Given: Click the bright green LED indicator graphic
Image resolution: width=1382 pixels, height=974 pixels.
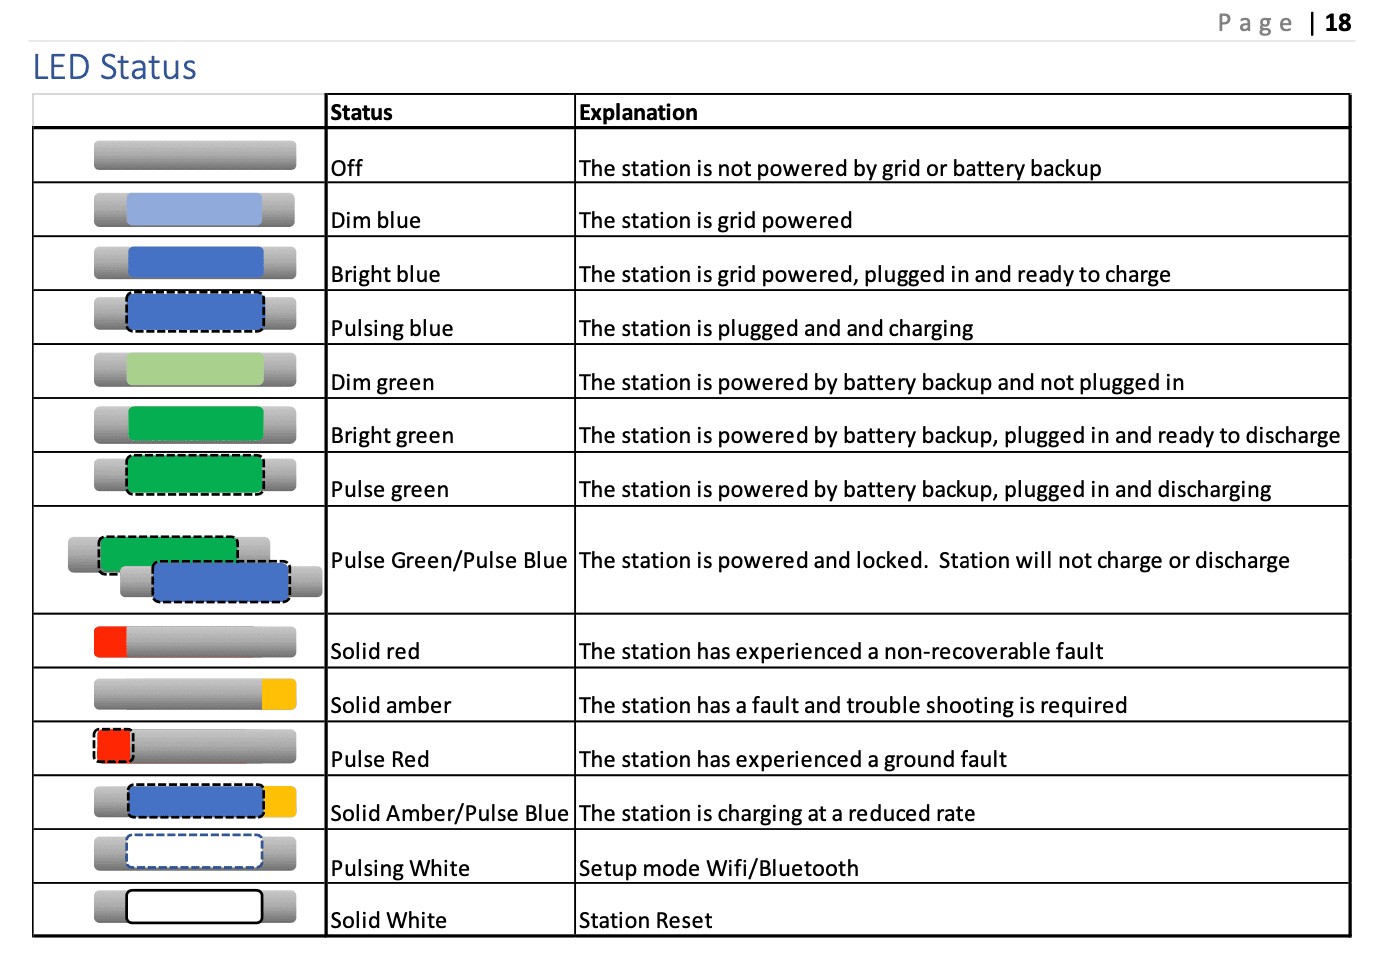Looking at the screenshot, I should (195, 424).
